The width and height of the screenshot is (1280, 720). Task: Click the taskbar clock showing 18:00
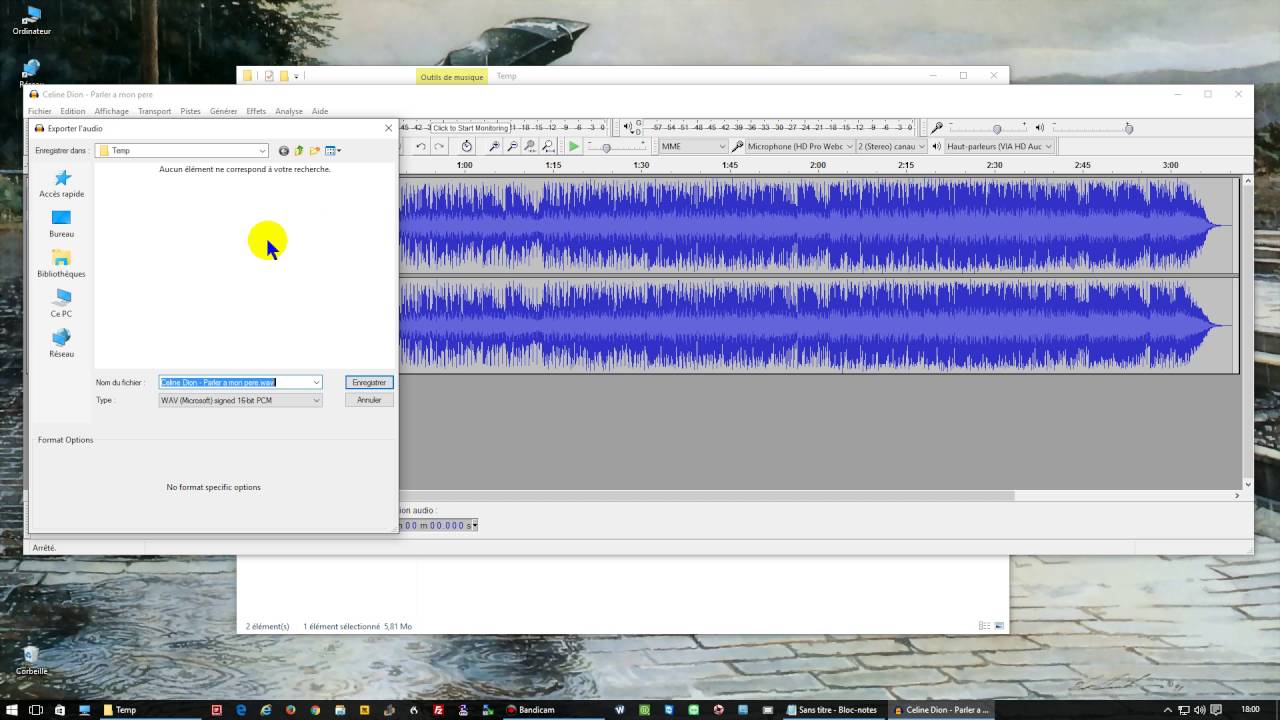(x=1250, y=710)
